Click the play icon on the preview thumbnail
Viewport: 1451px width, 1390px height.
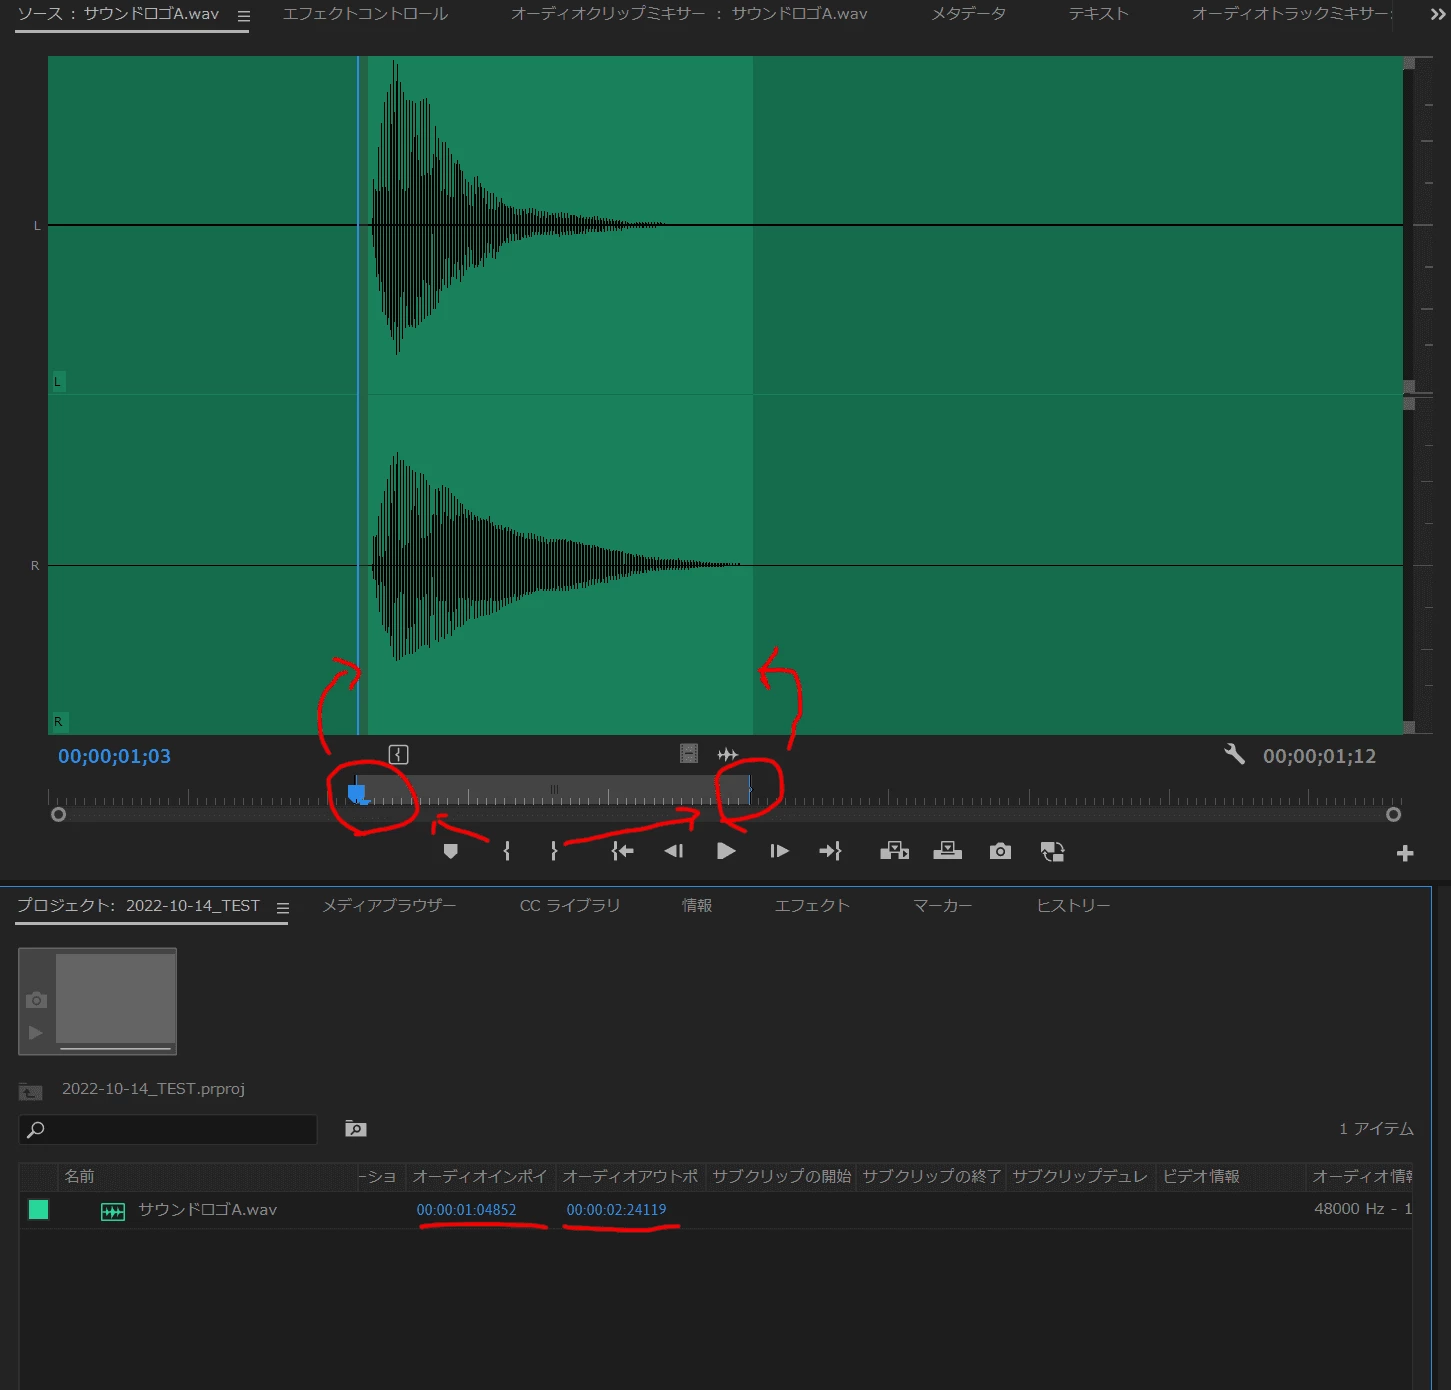coord(36,1032)
